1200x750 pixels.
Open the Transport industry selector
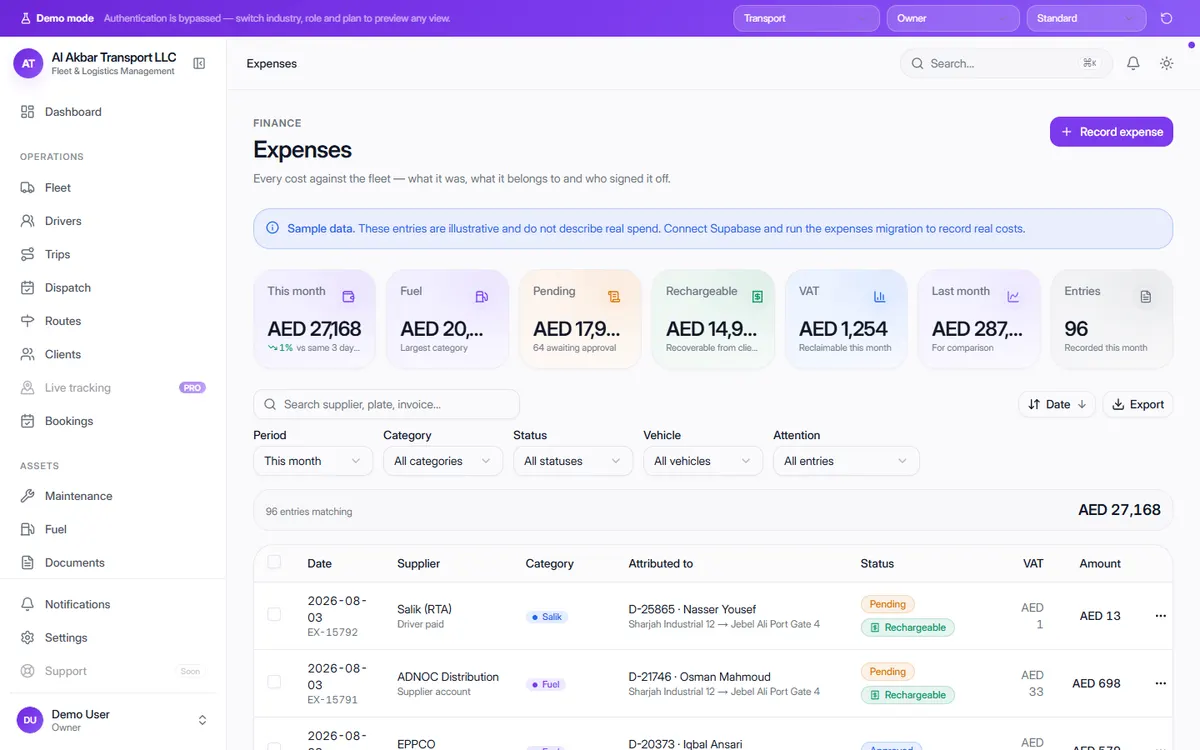pyautogui.click(x=806, y=18)
